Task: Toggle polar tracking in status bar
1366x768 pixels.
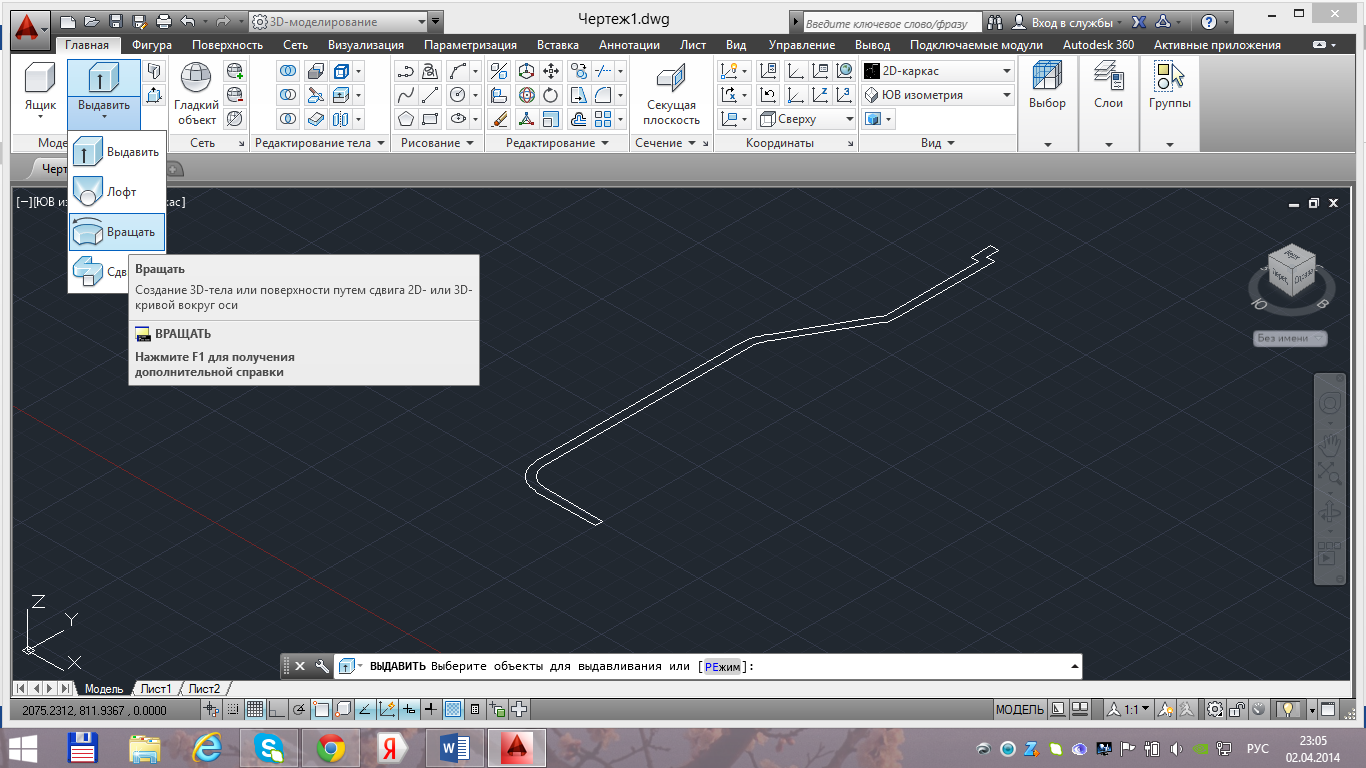Action: click(x=298, y=710)
